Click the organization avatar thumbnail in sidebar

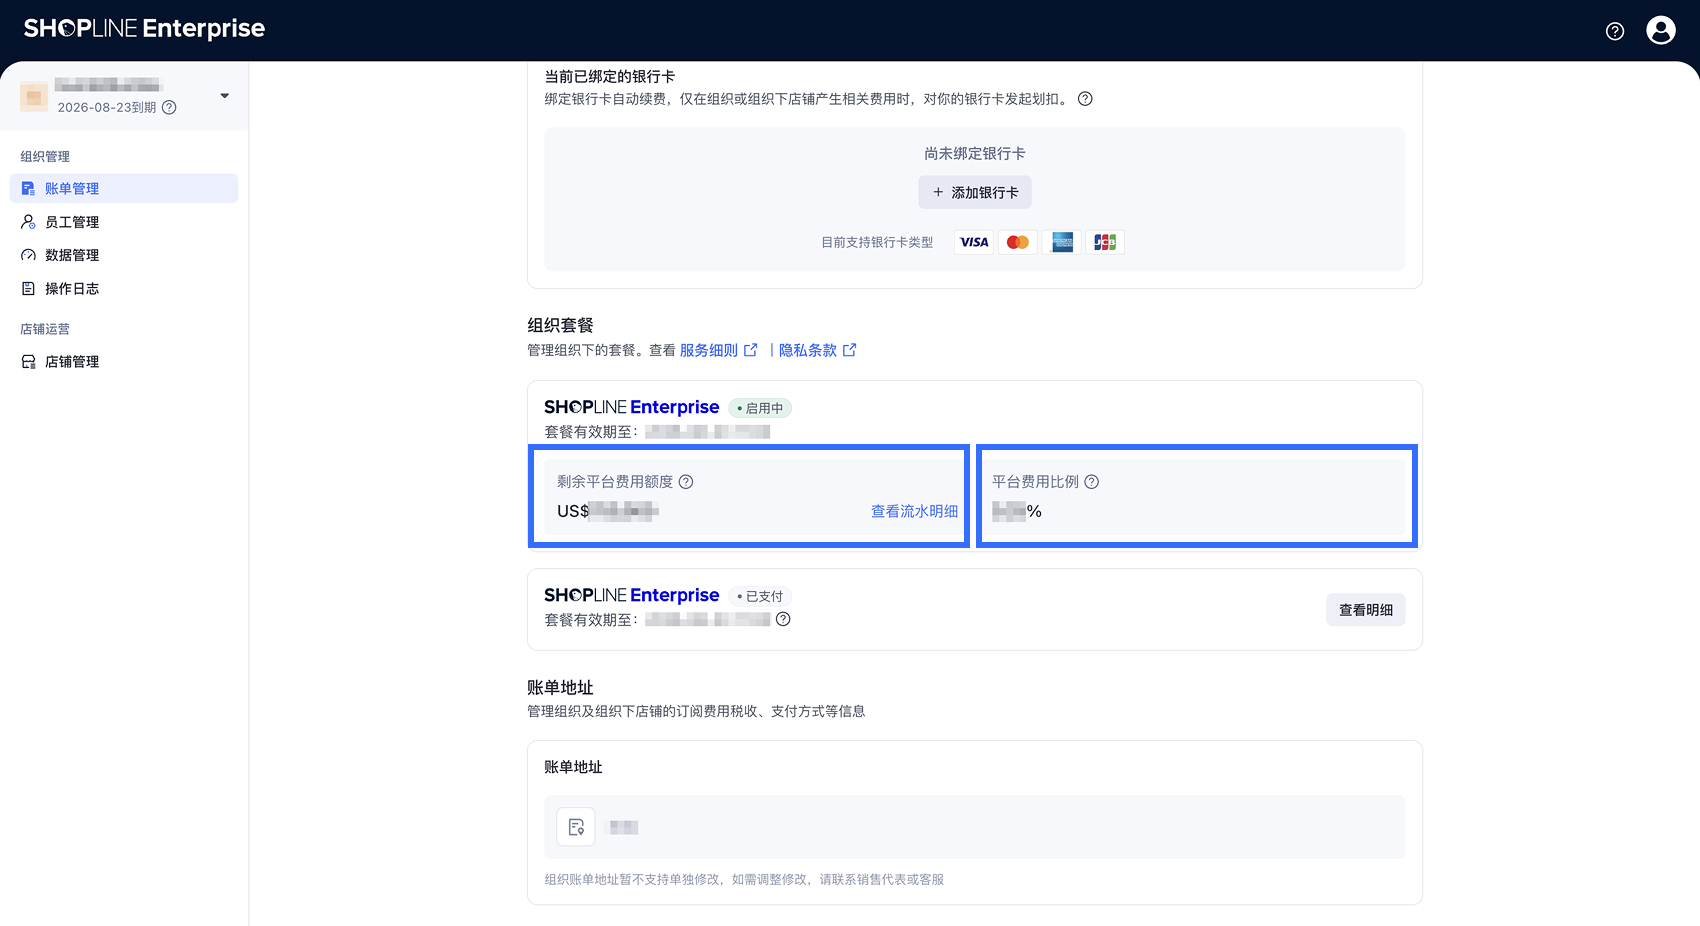pos(34,96)
